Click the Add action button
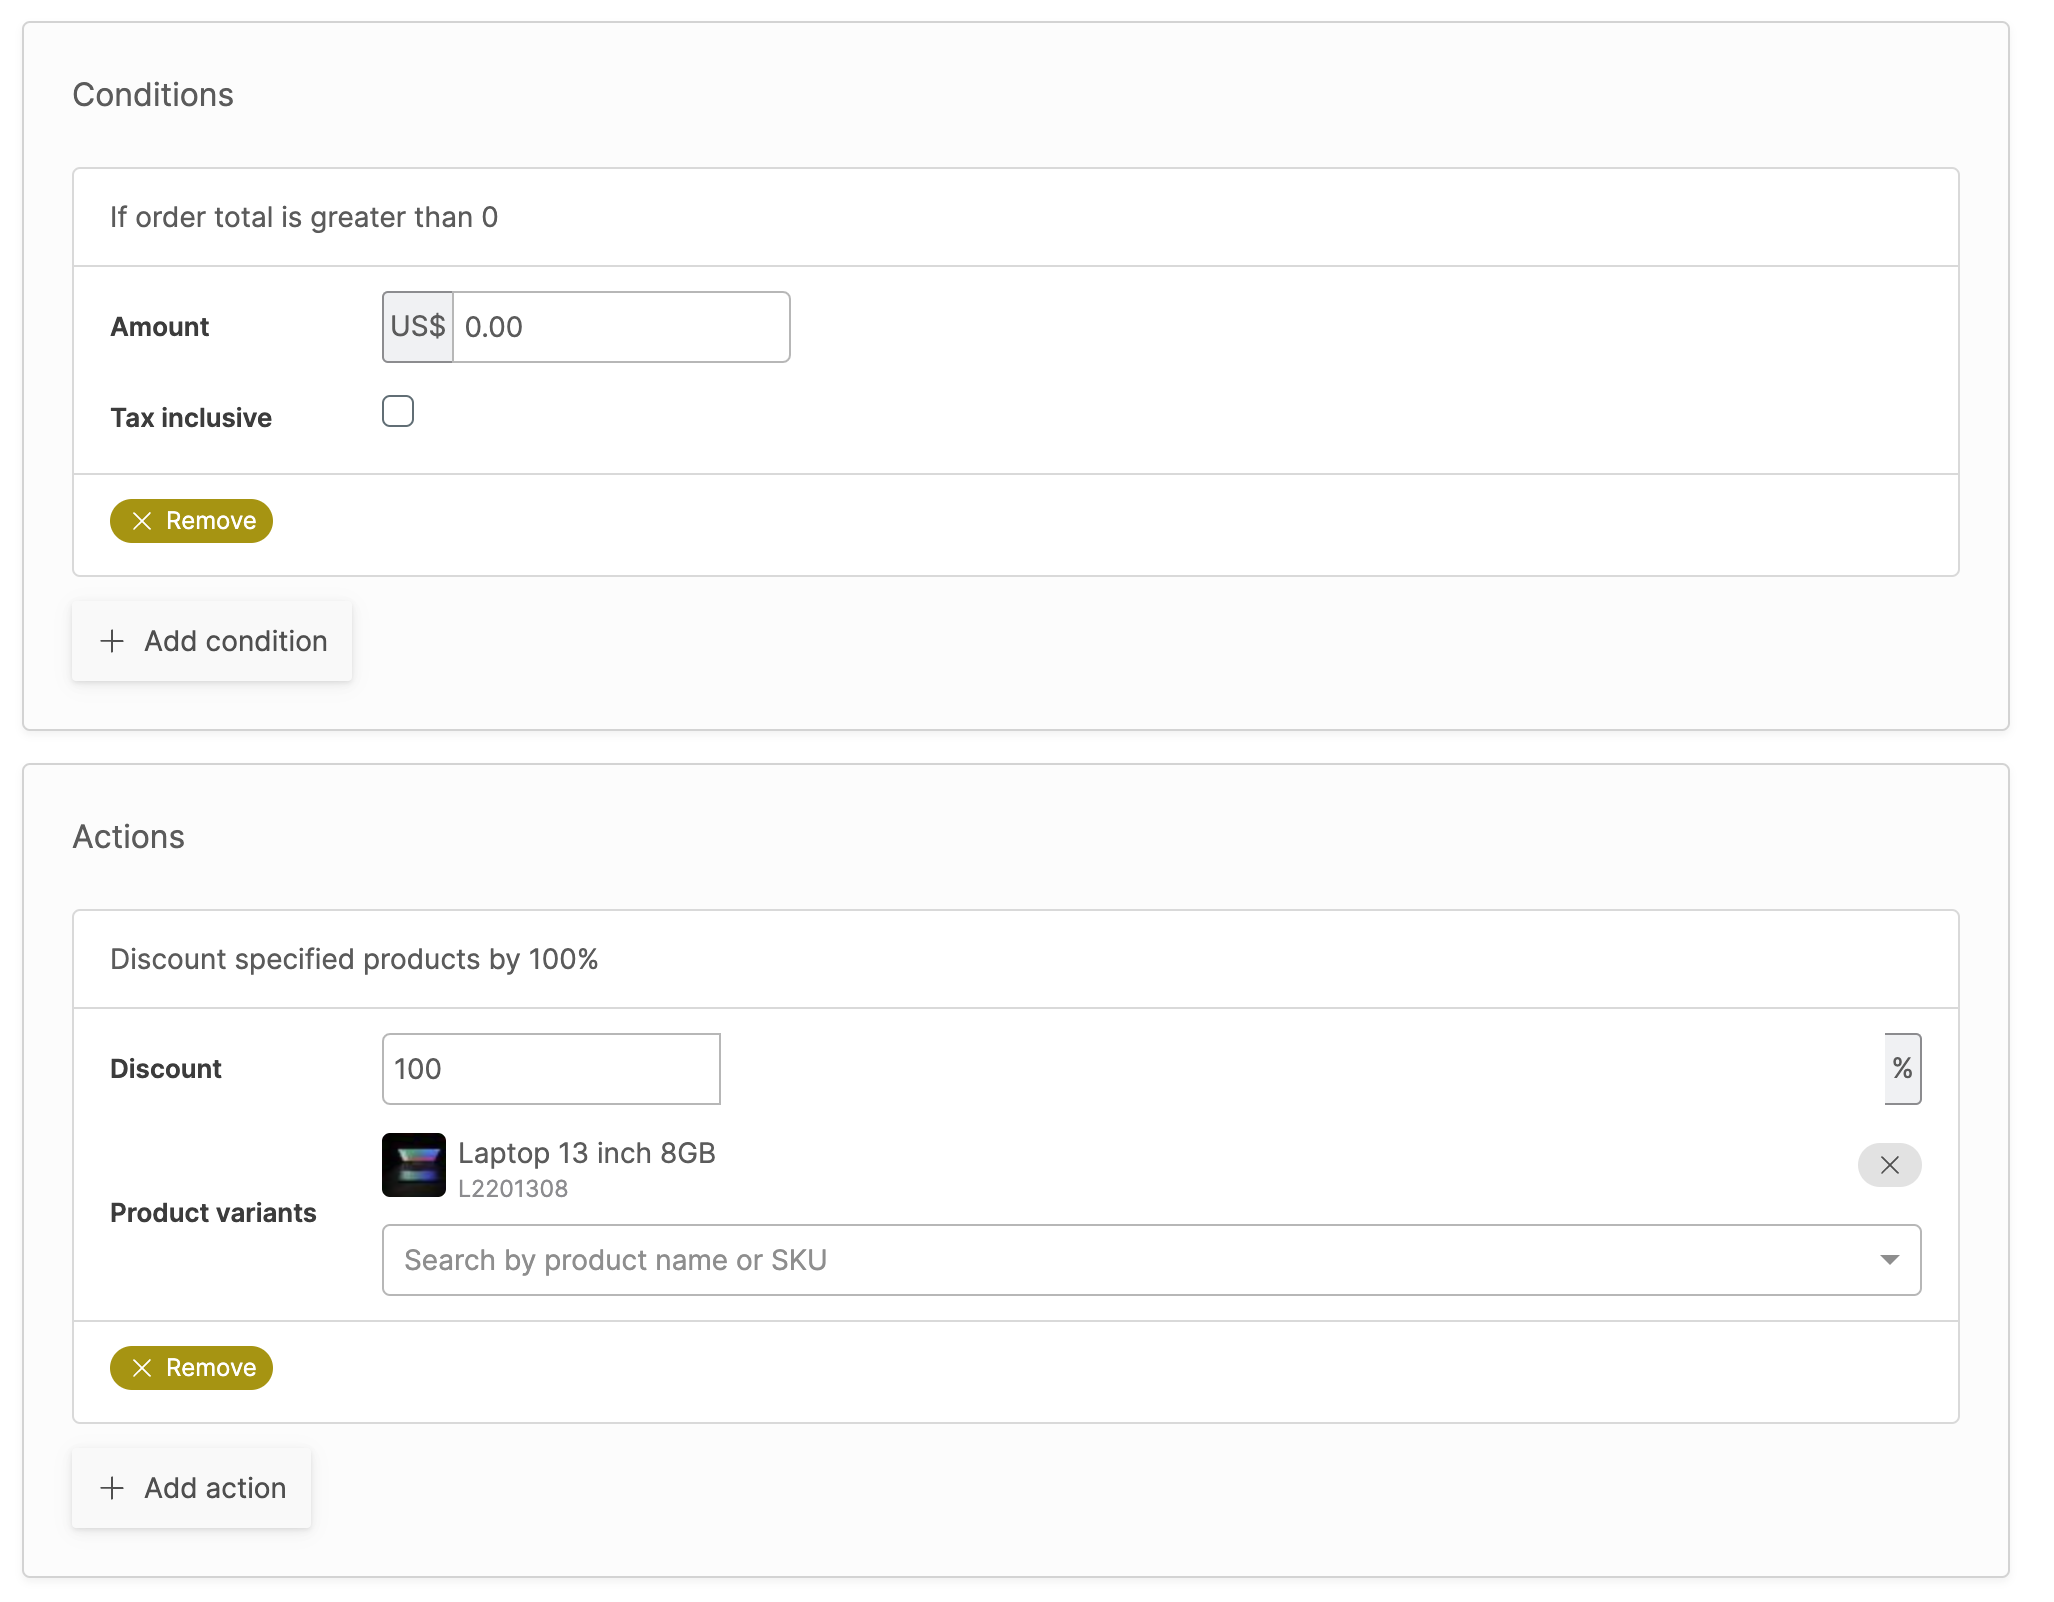 click(x=191, y=1487)
